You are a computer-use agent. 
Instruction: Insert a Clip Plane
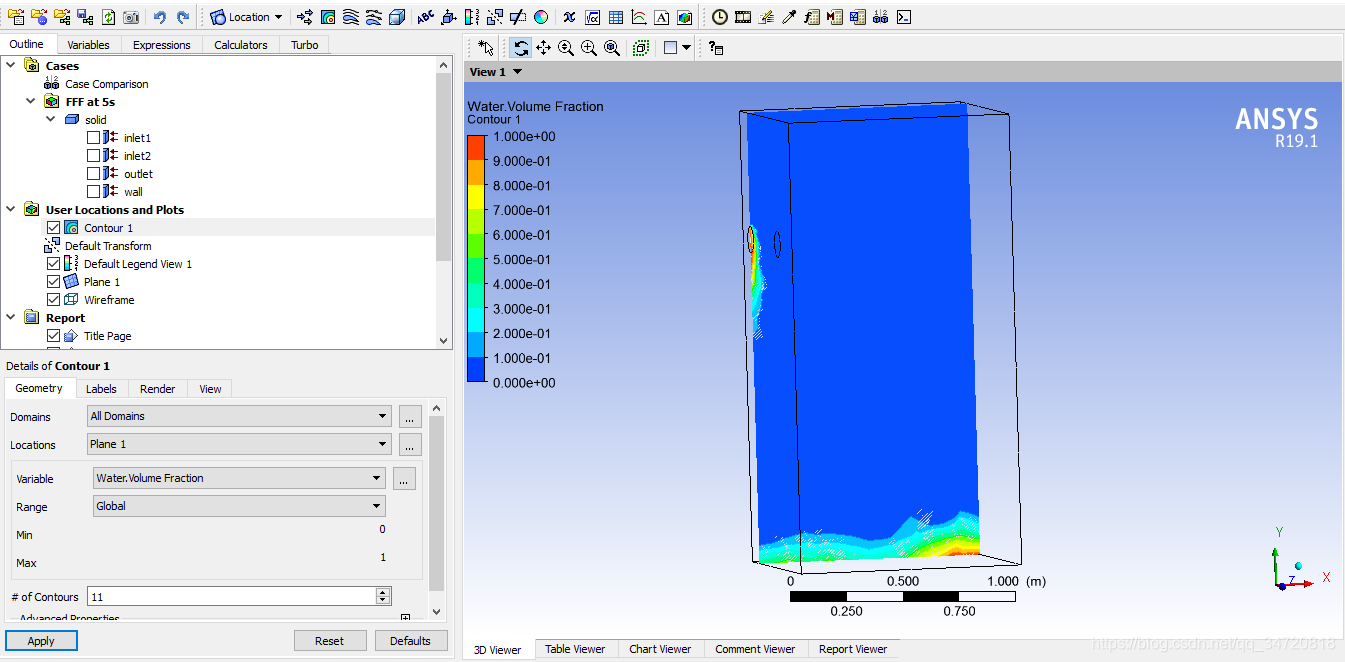(518, 17)
